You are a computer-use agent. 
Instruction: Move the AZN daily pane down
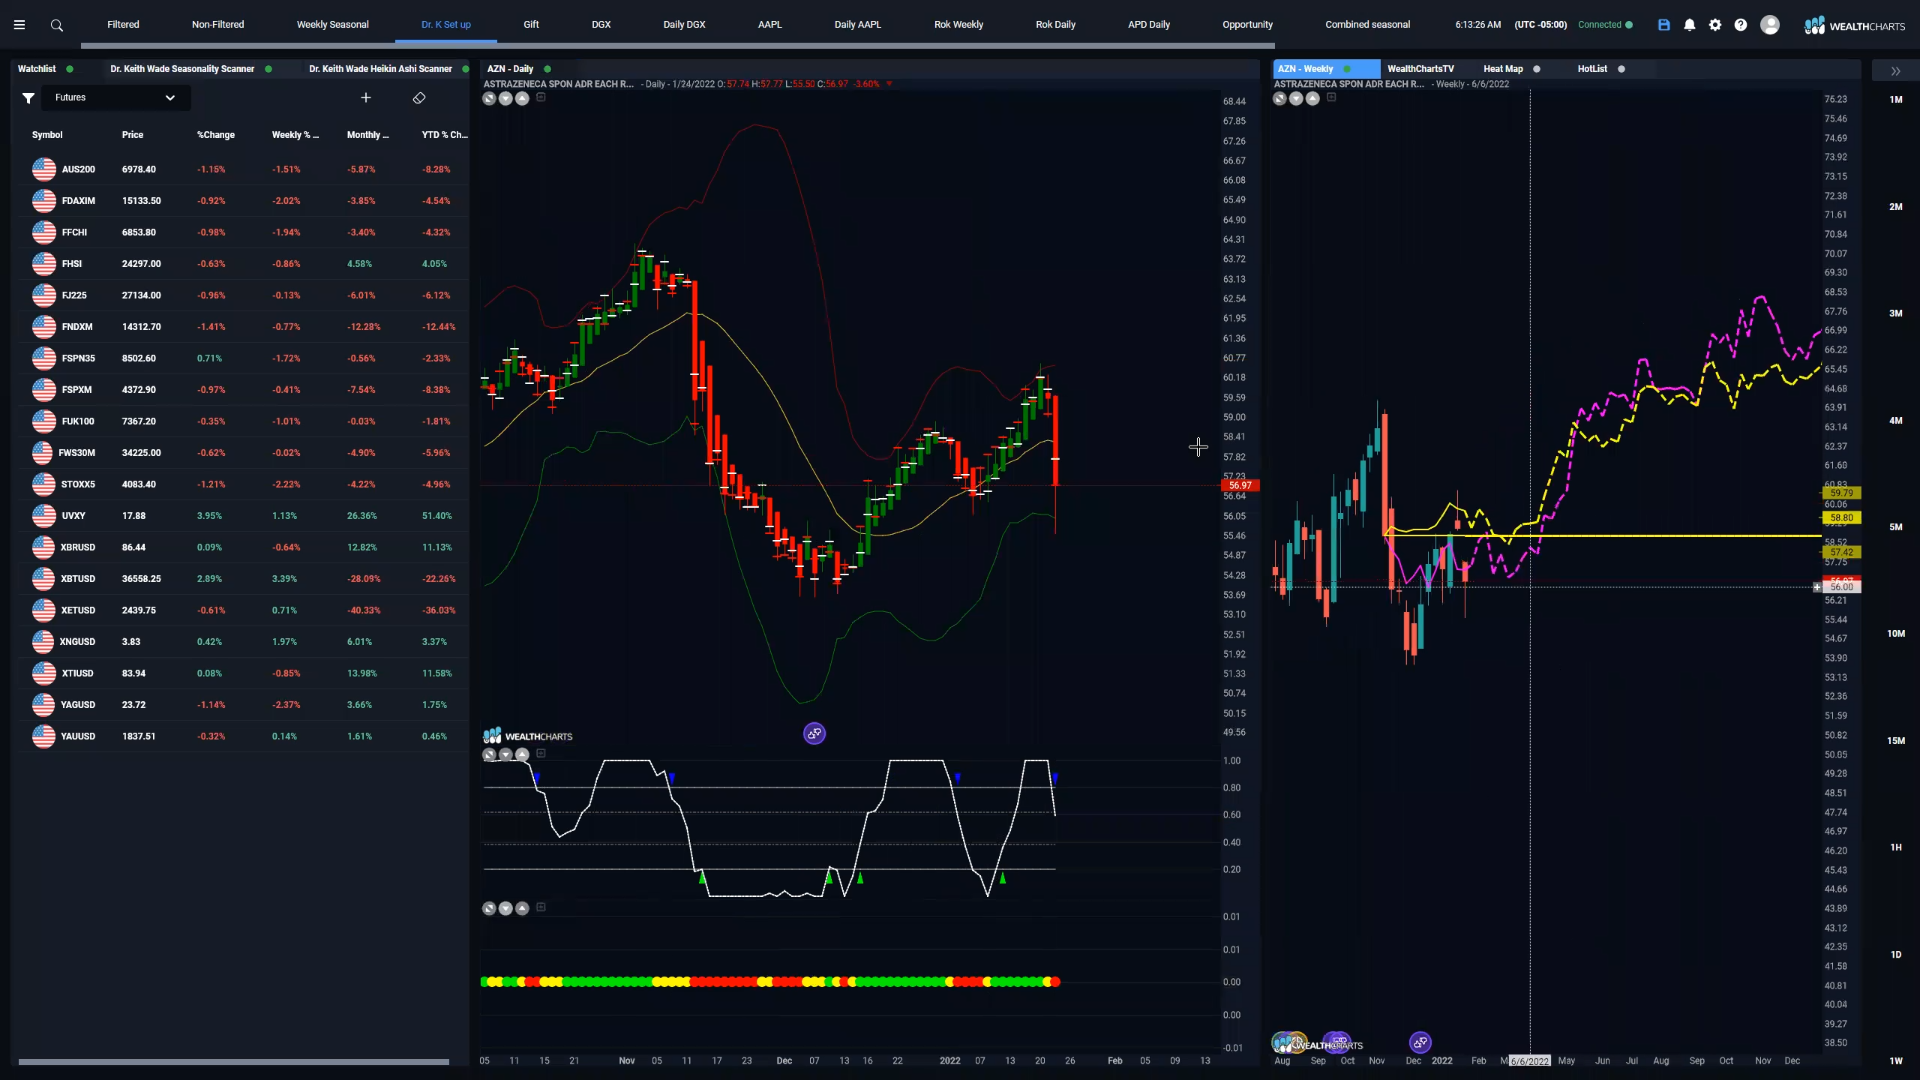(505, 98)
